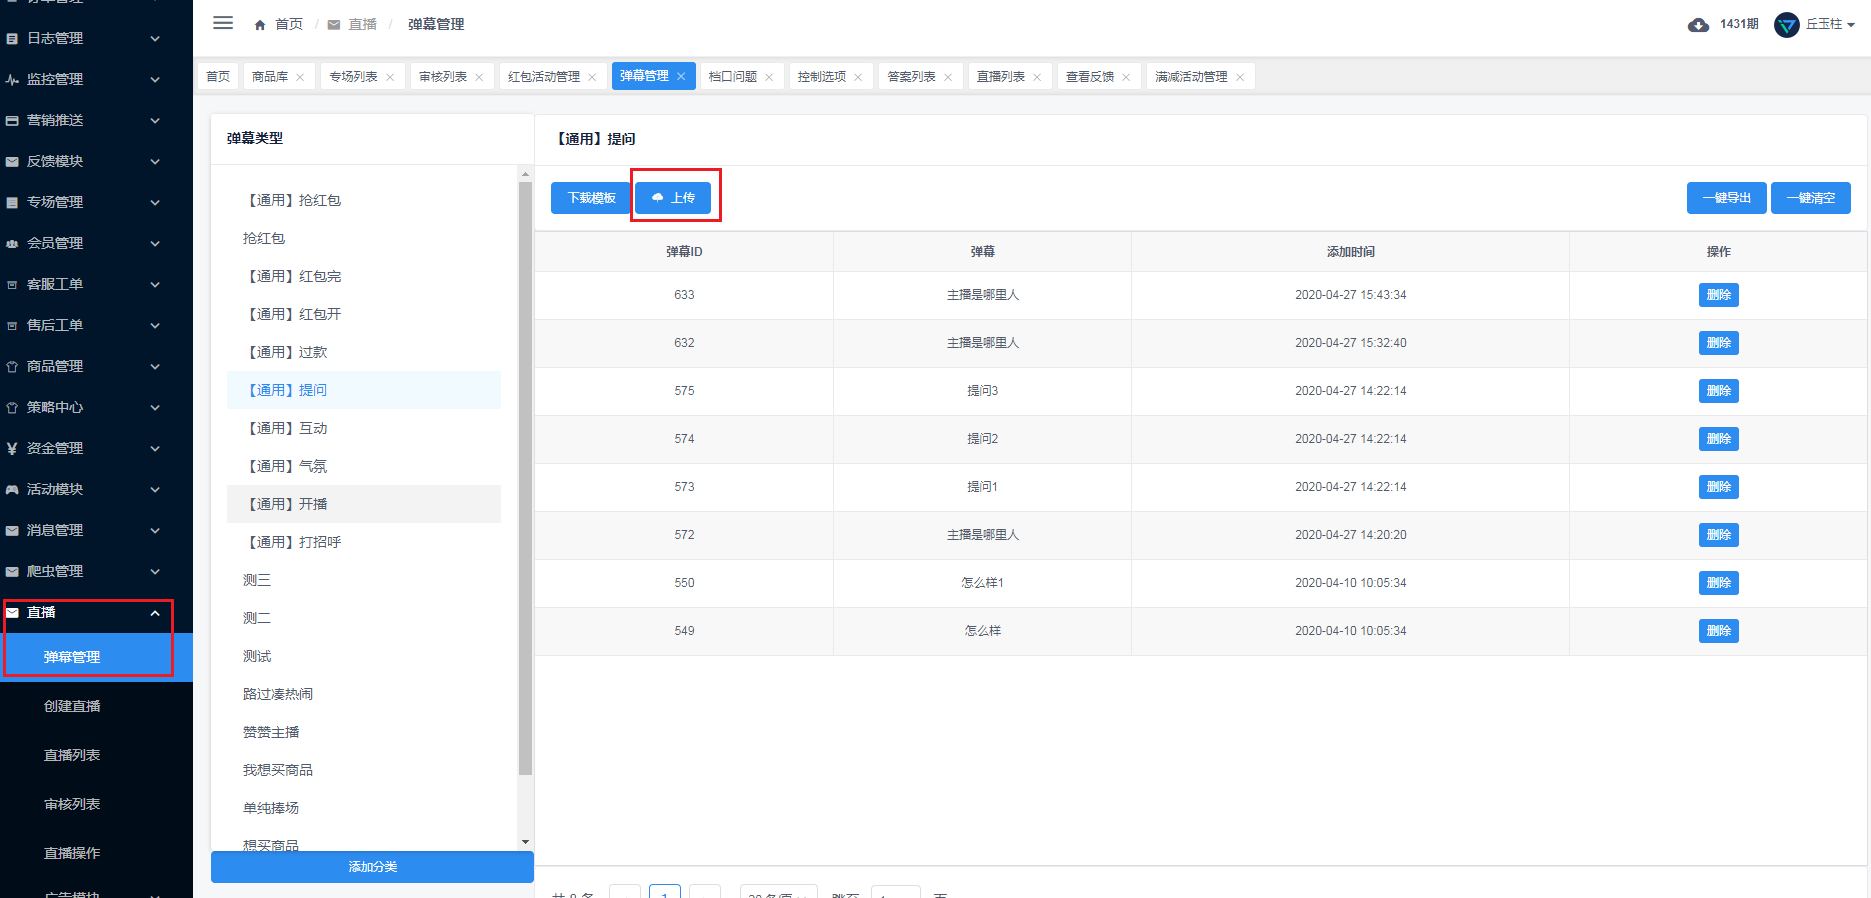The image size is (1871, 898).
Task: Close the active 弹幕管理 tab
Action: (681, 76)
